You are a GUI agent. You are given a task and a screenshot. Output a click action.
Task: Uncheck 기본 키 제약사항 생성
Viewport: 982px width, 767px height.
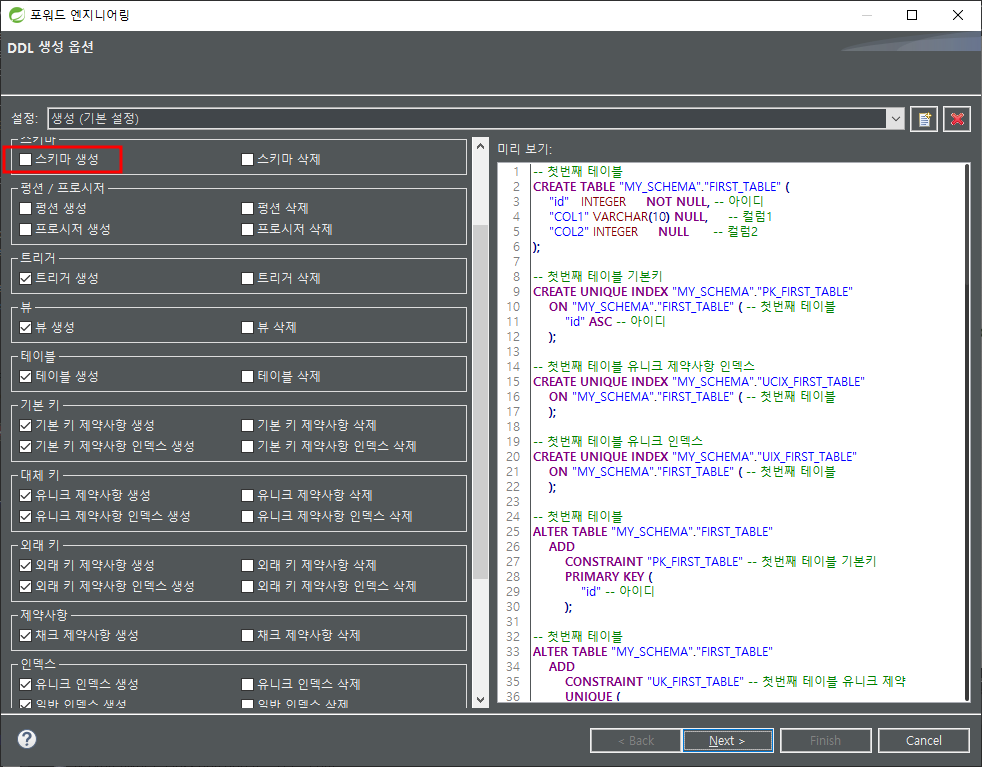26,425
